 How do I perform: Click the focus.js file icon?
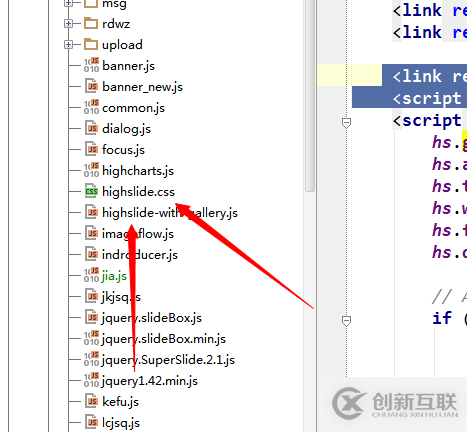(x=91, y=149)
